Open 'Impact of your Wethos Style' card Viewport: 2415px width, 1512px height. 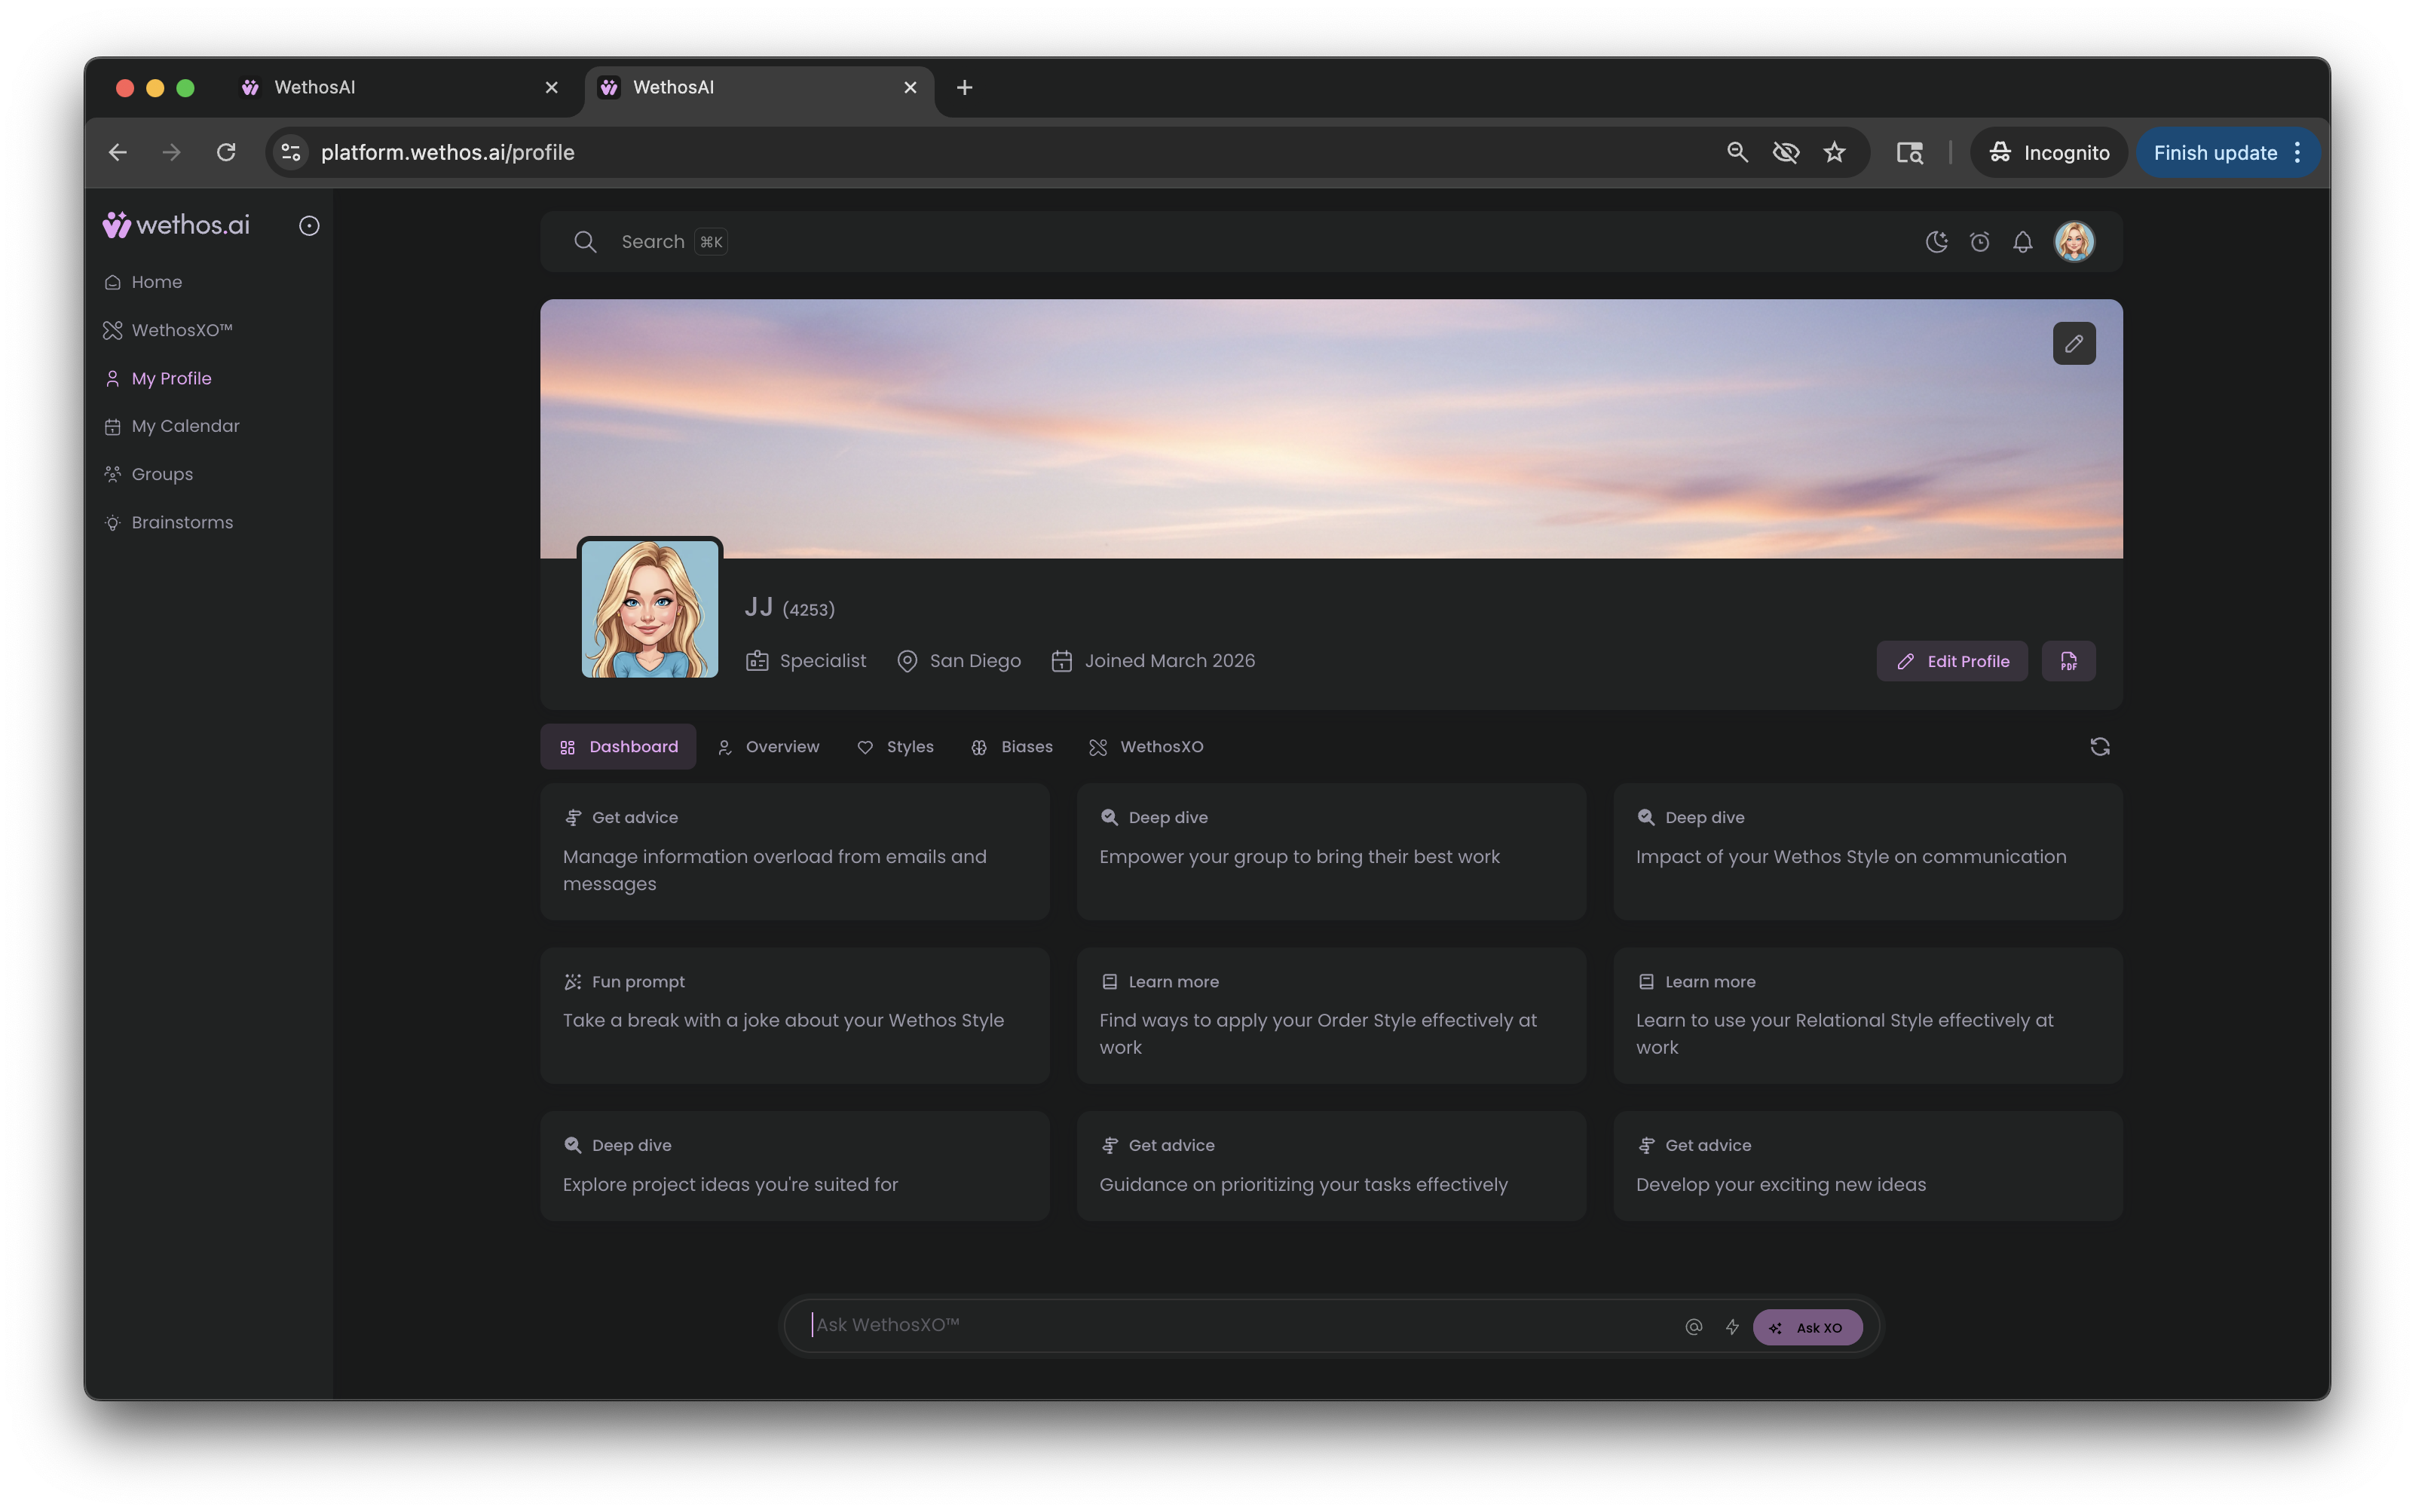tap(1868, 851)
